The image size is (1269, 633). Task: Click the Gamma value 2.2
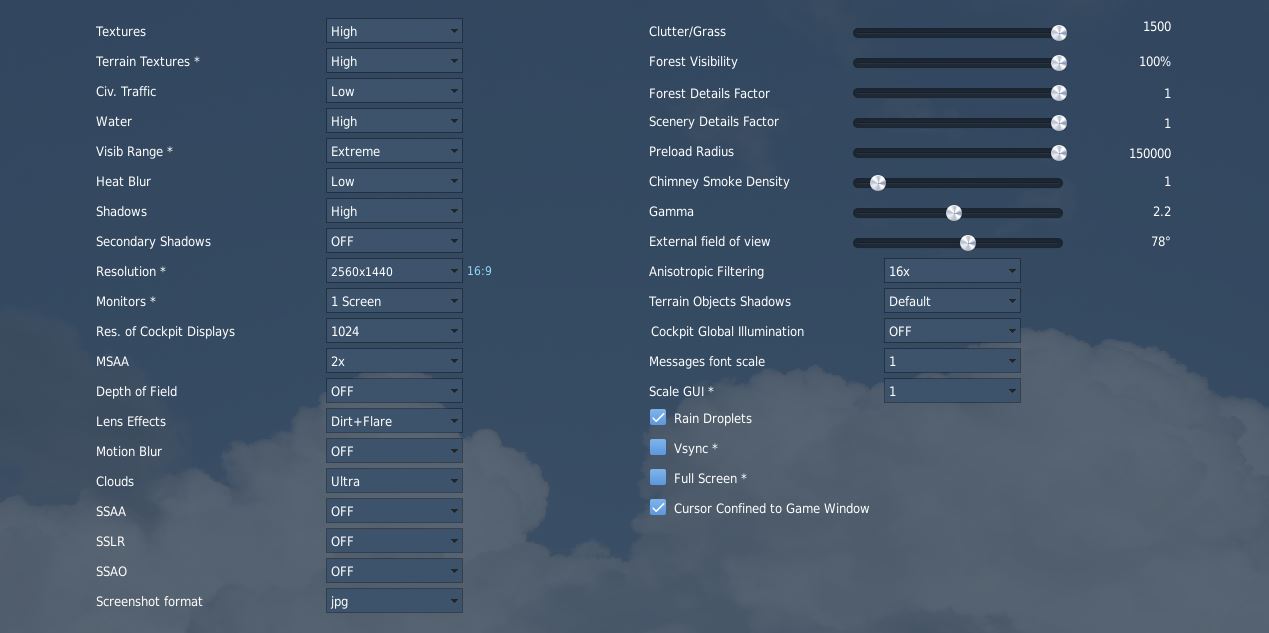(1161, 211)
